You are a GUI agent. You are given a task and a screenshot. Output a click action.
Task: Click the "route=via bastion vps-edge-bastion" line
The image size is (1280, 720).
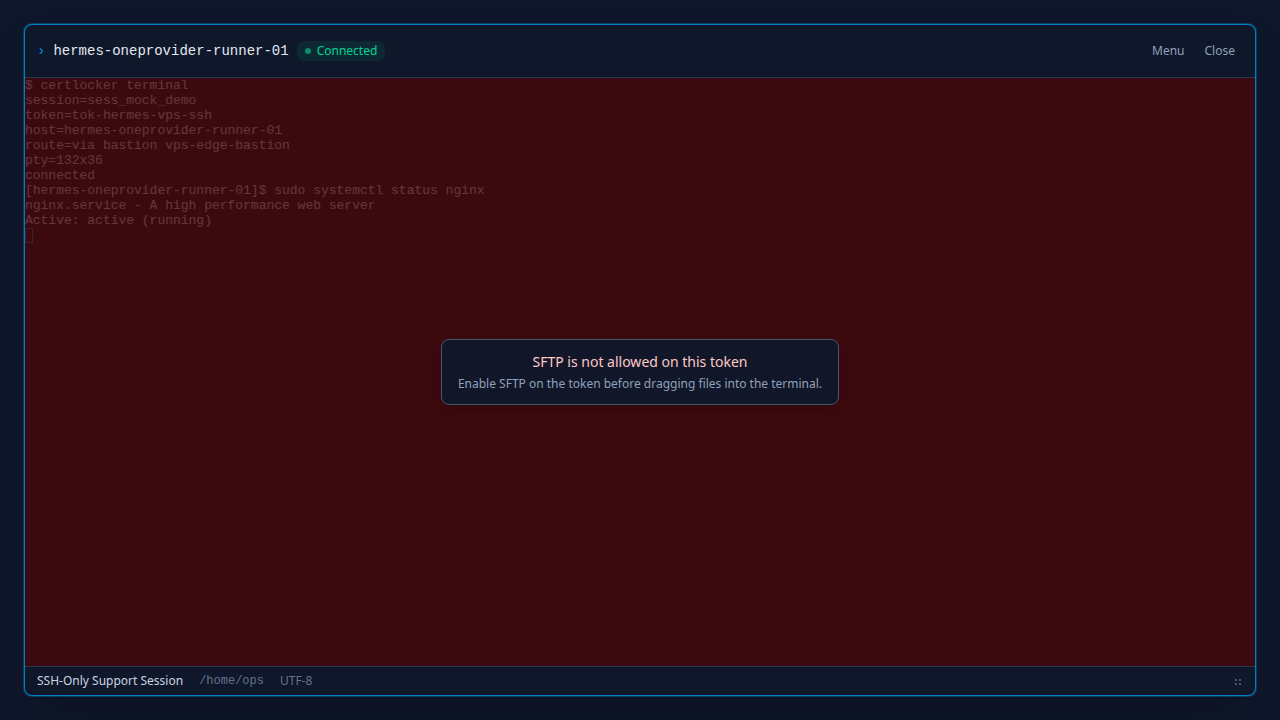(158, 146)
